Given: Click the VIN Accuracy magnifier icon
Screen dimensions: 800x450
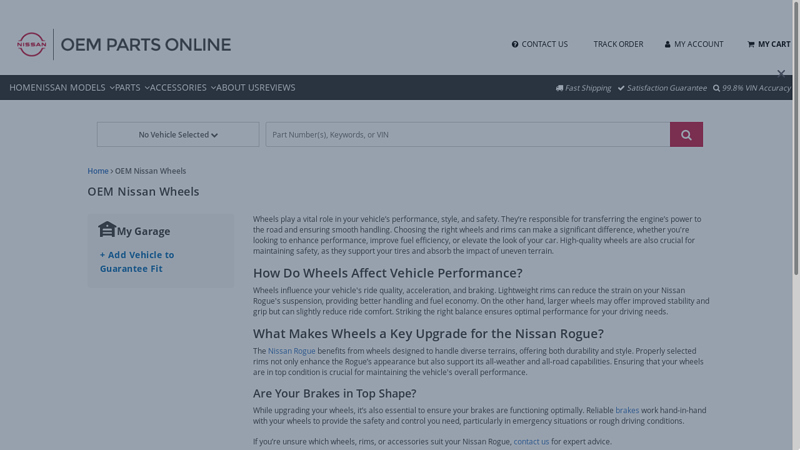Looking at the screenshot, I should coord(716,88).
